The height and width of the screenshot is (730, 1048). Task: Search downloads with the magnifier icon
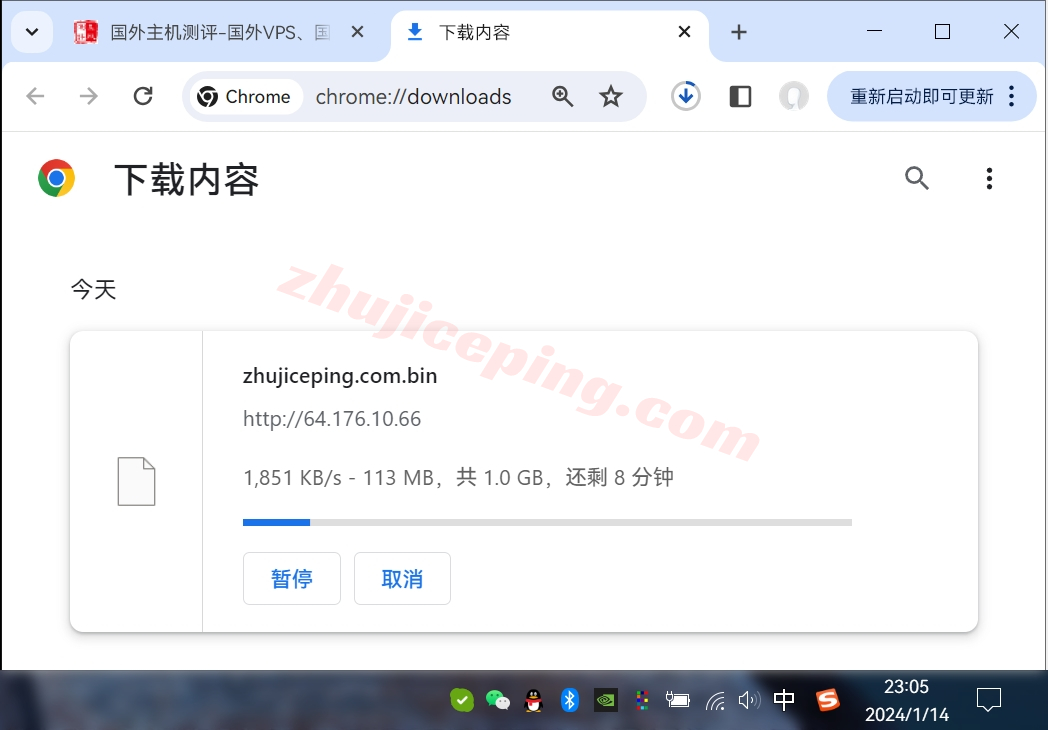tap(916, 178)
